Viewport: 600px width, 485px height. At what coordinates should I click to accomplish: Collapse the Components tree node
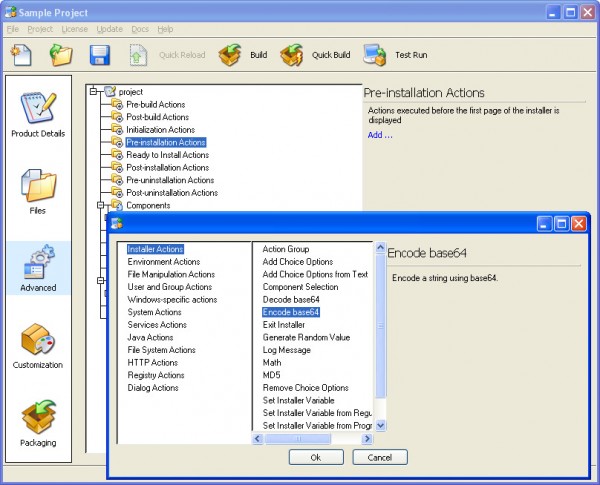coord(102,205)
